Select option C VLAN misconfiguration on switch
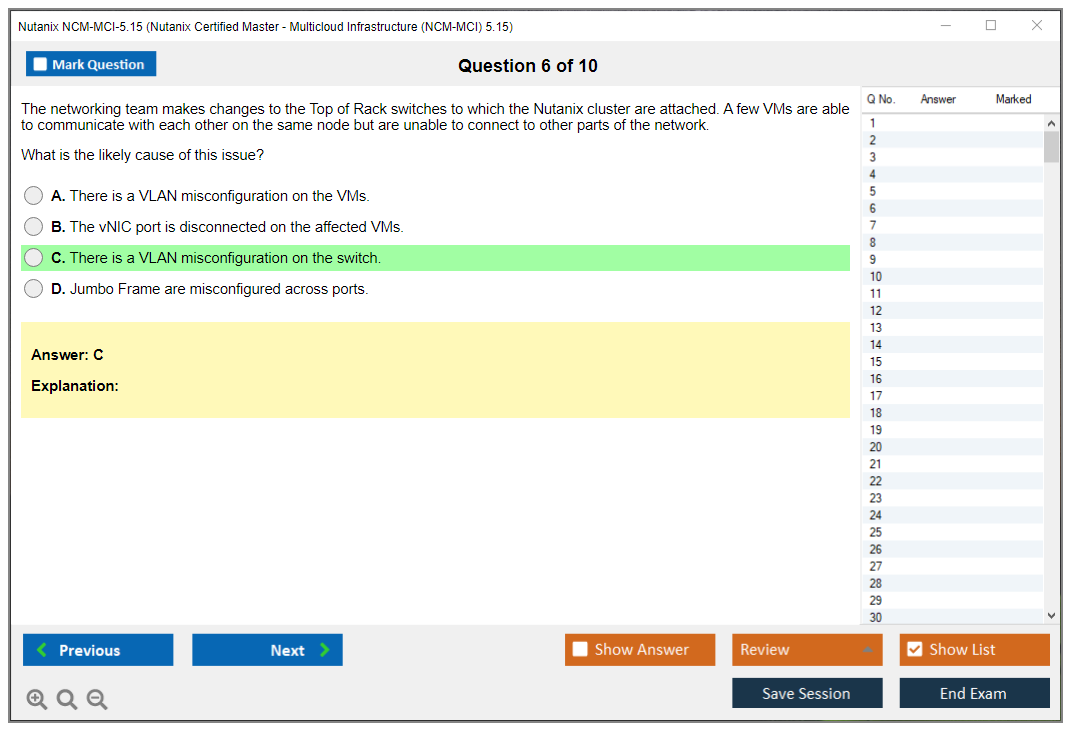 tap(34, 258)
